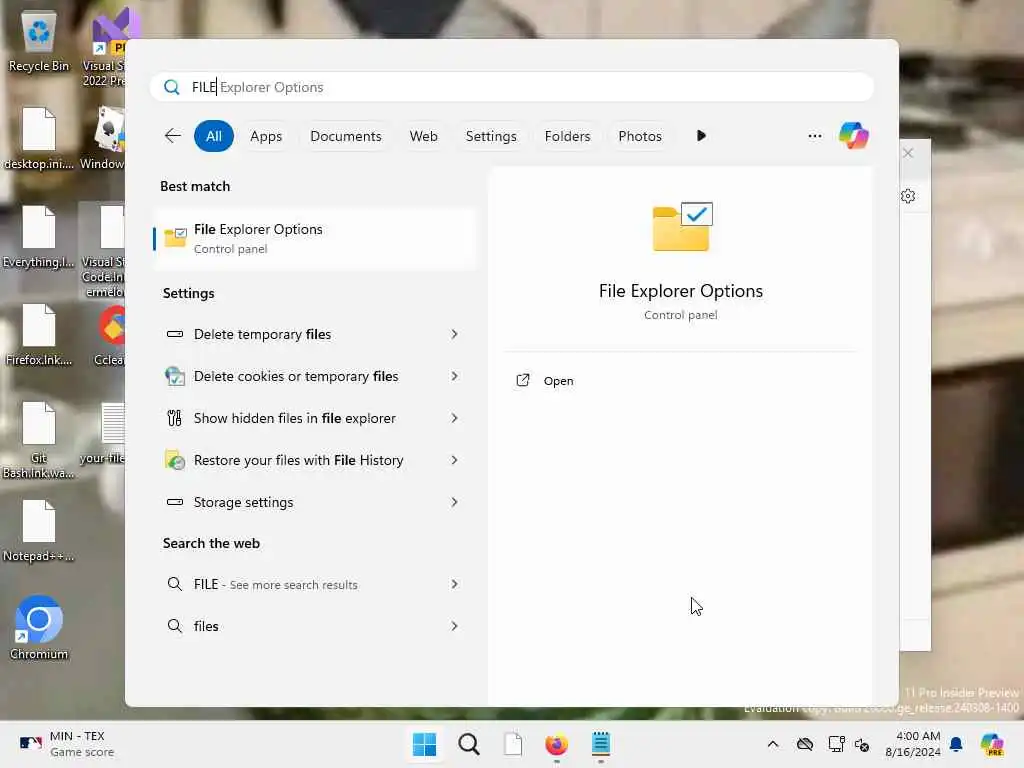
Task: Click the muted volume tray icon
Action: pos(862,744)
